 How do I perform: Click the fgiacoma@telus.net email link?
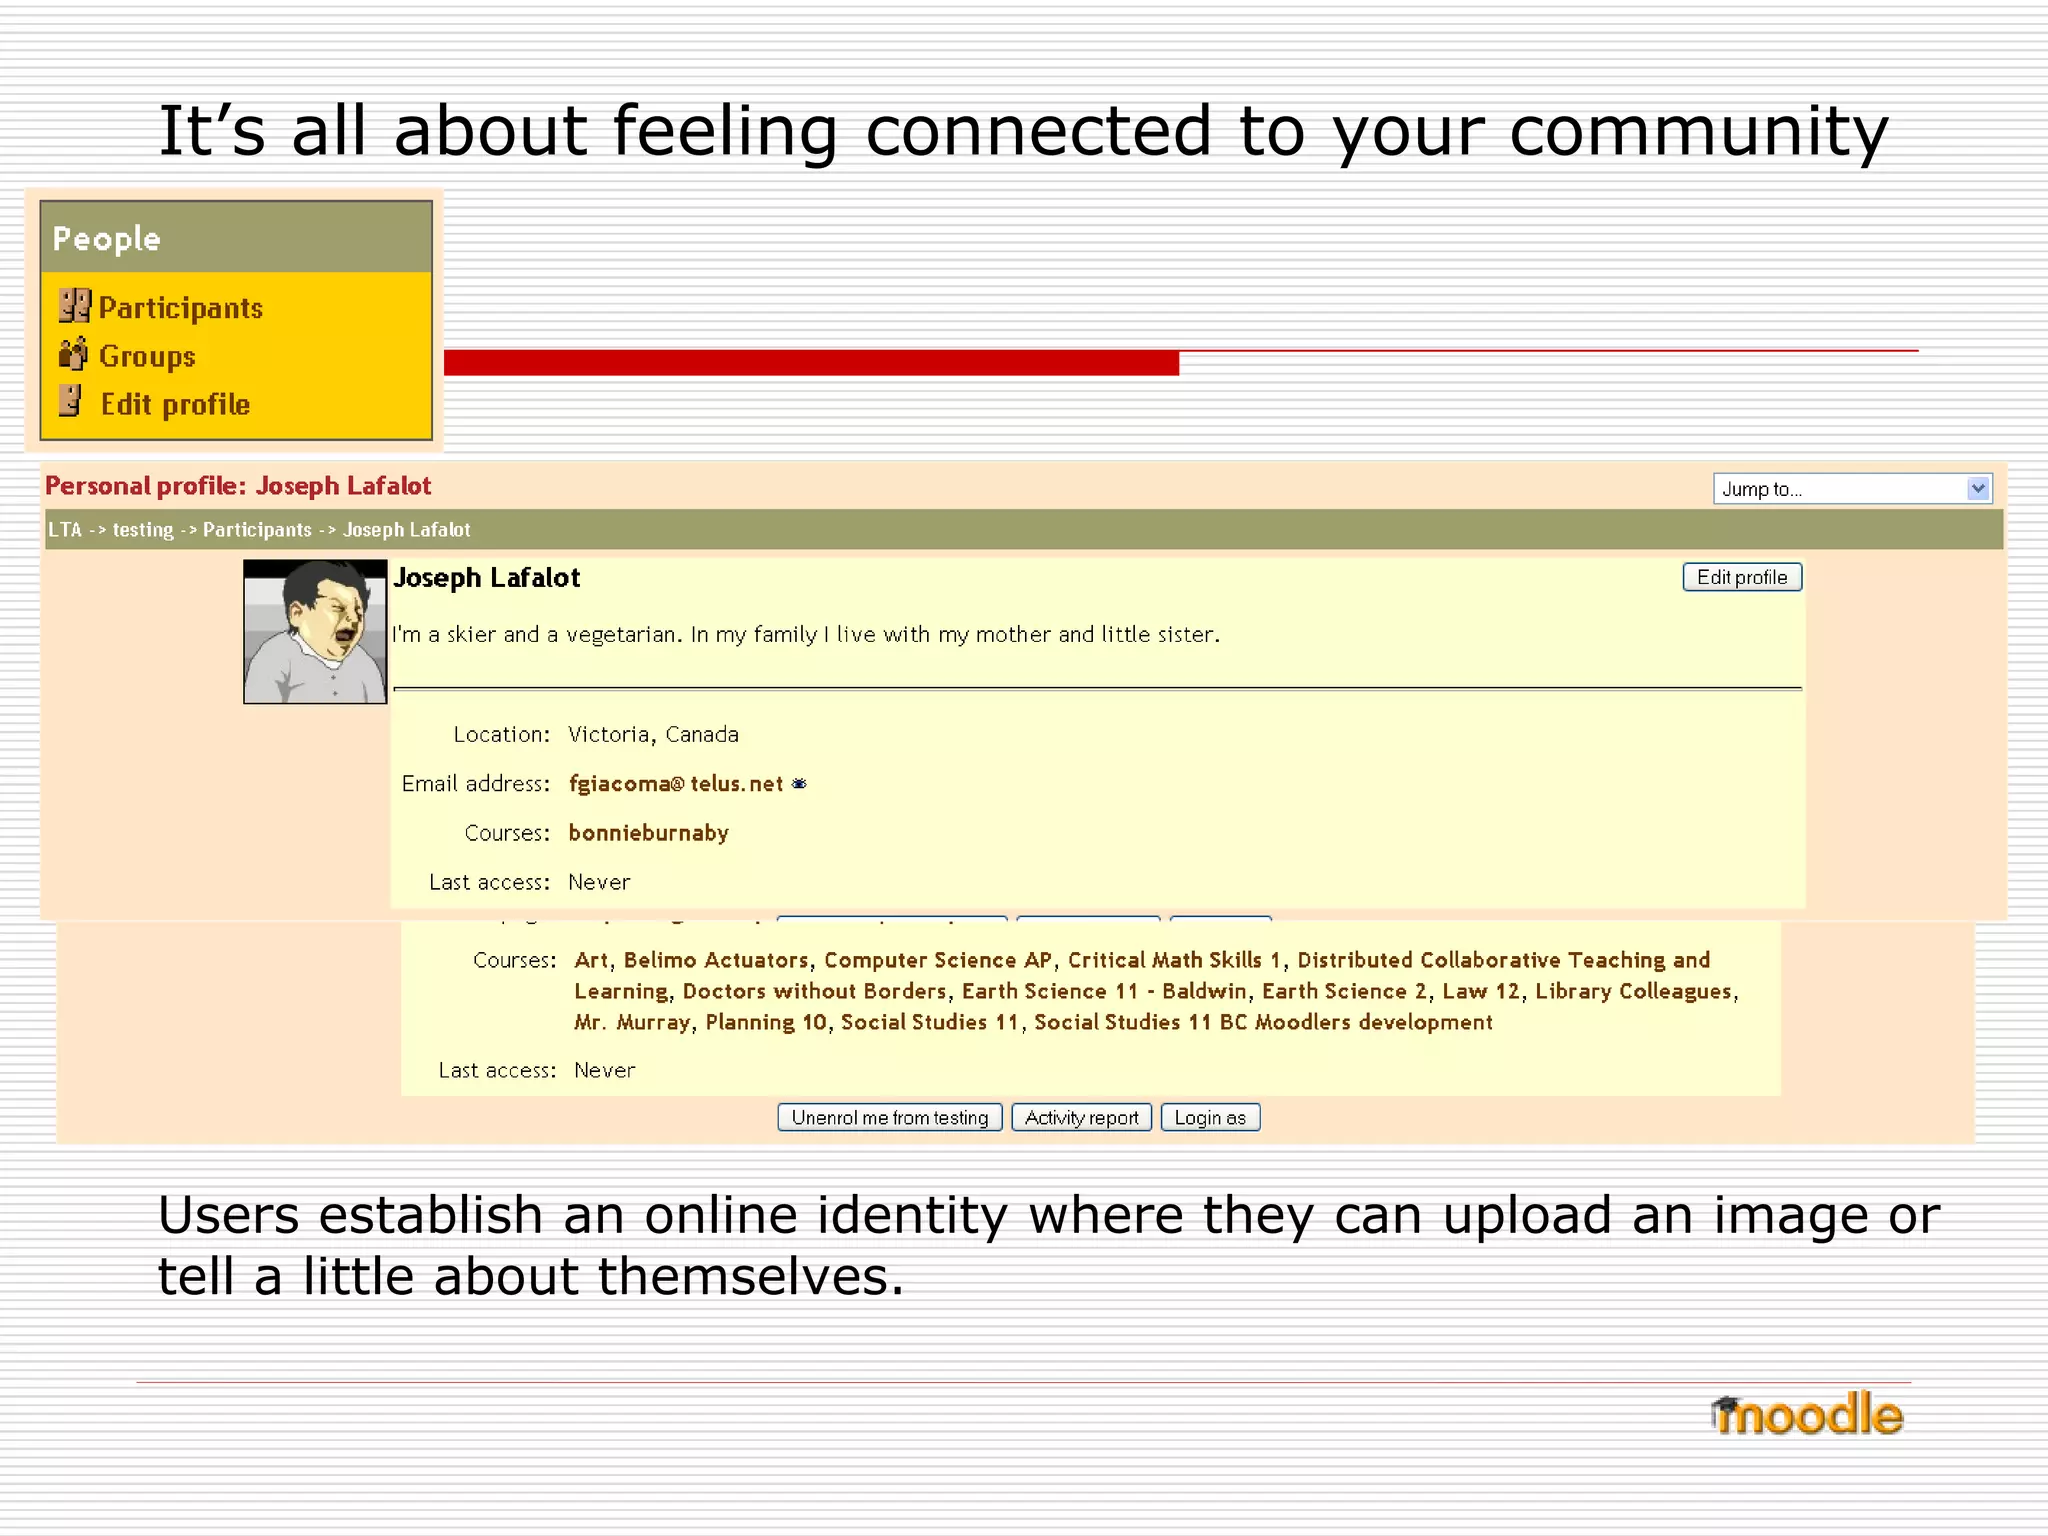pos(676,784)
